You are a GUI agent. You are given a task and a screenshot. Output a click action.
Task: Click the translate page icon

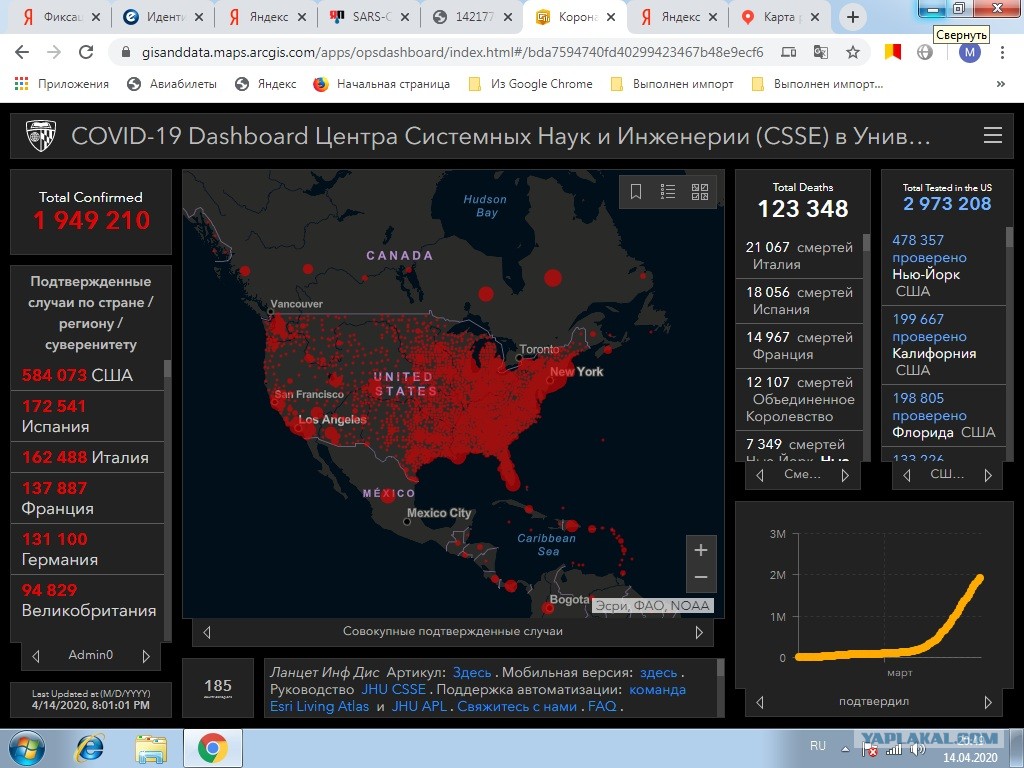click(820, 52)
